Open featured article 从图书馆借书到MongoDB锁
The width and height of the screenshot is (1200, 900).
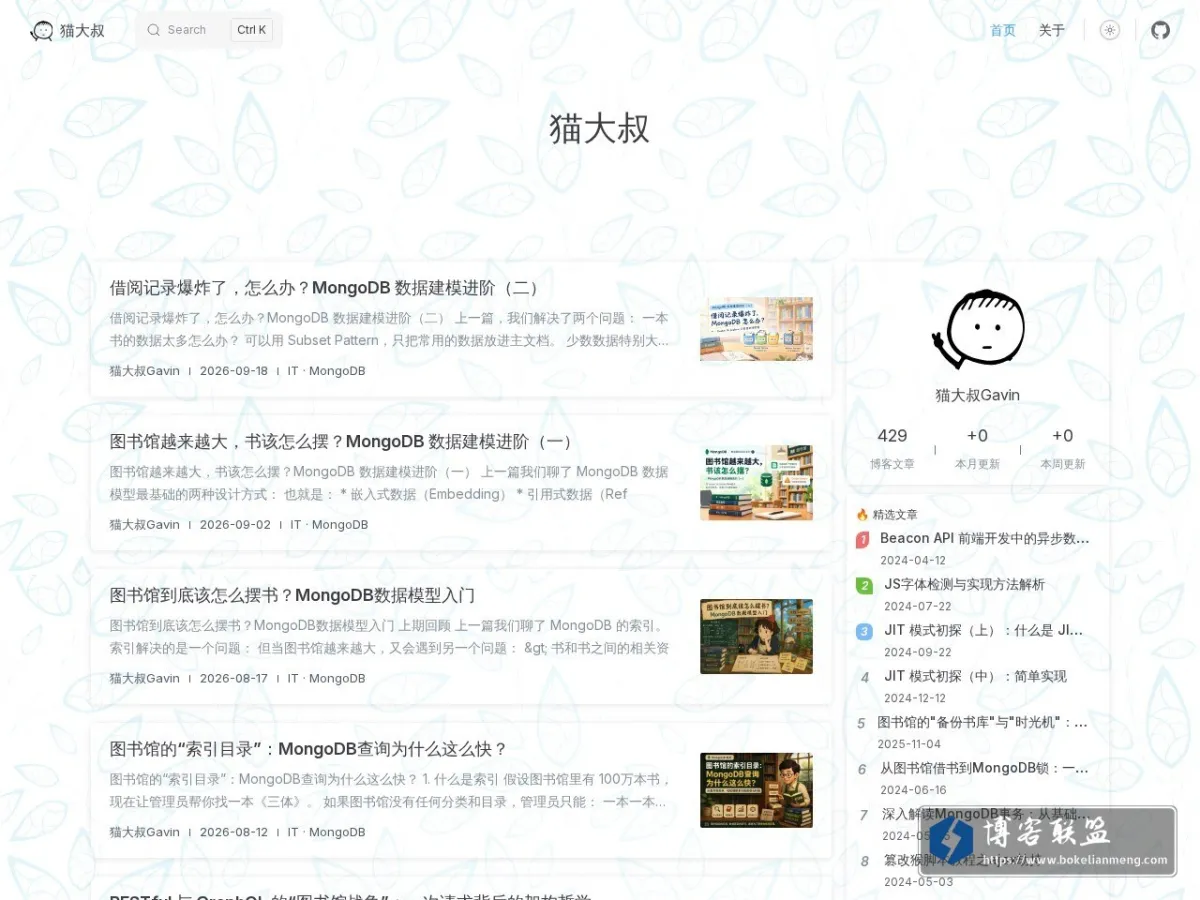click(x=985, y=768)
